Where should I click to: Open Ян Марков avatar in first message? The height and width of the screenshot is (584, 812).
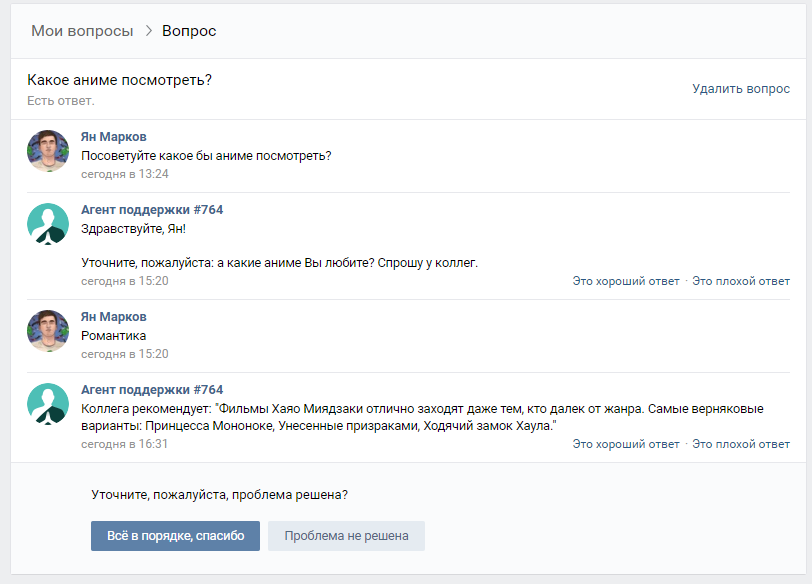[x=48, y=151]
